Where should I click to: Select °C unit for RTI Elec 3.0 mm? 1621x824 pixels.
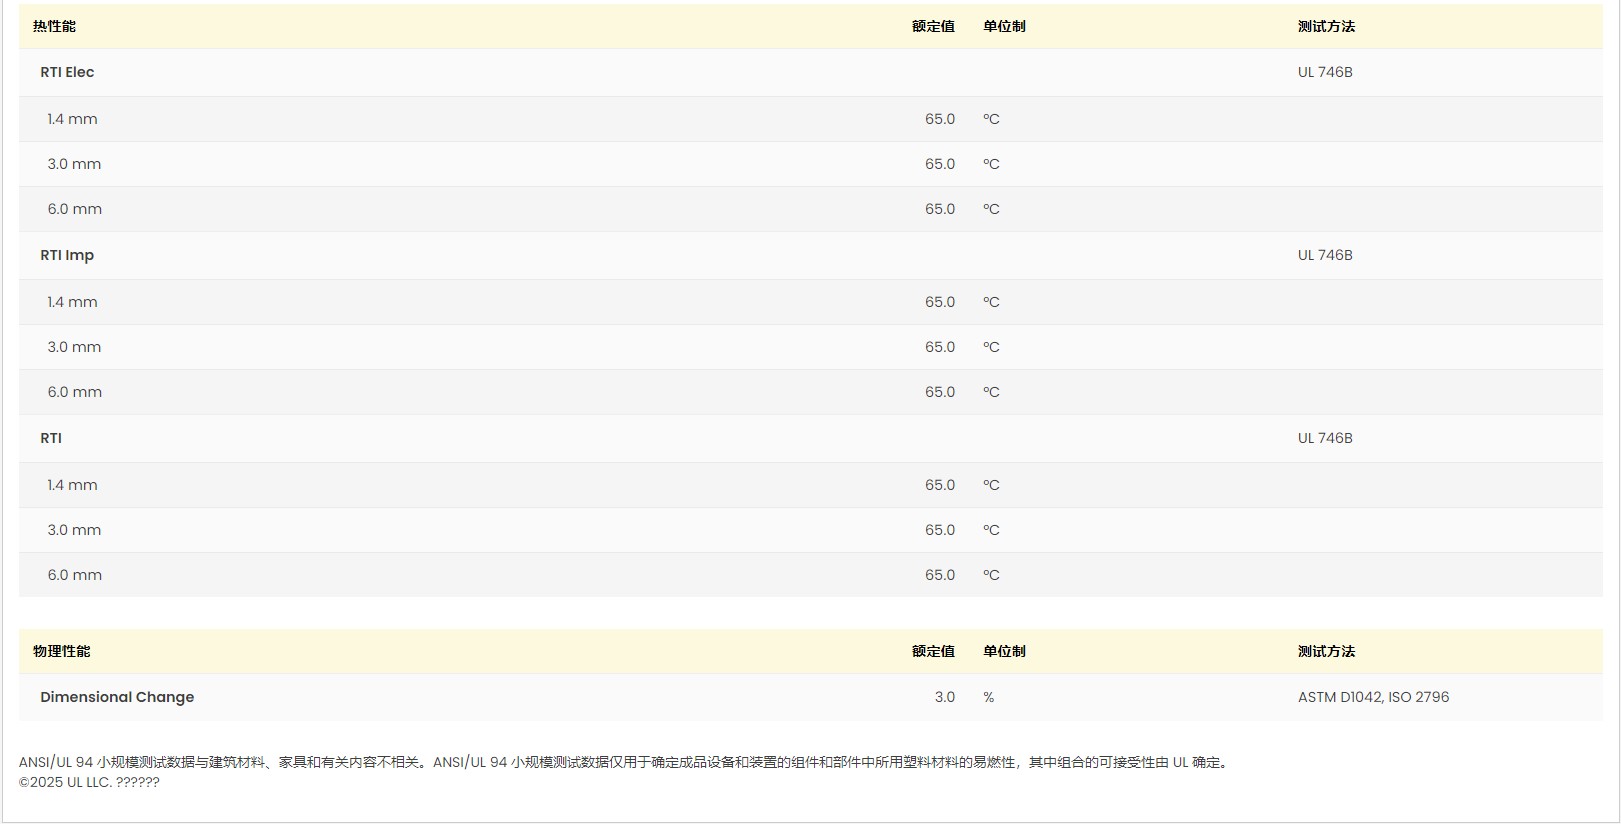991,164
